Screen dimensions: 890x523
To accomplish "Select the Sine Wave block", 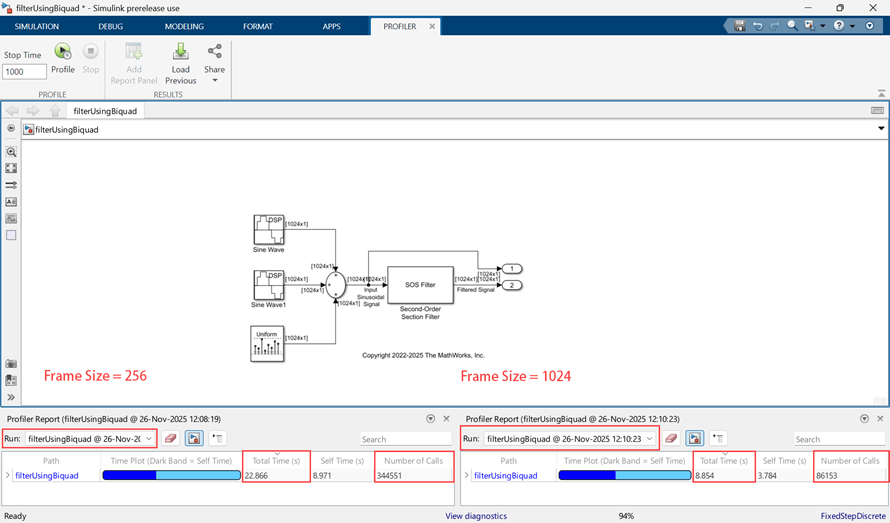I will coord(268,229).
